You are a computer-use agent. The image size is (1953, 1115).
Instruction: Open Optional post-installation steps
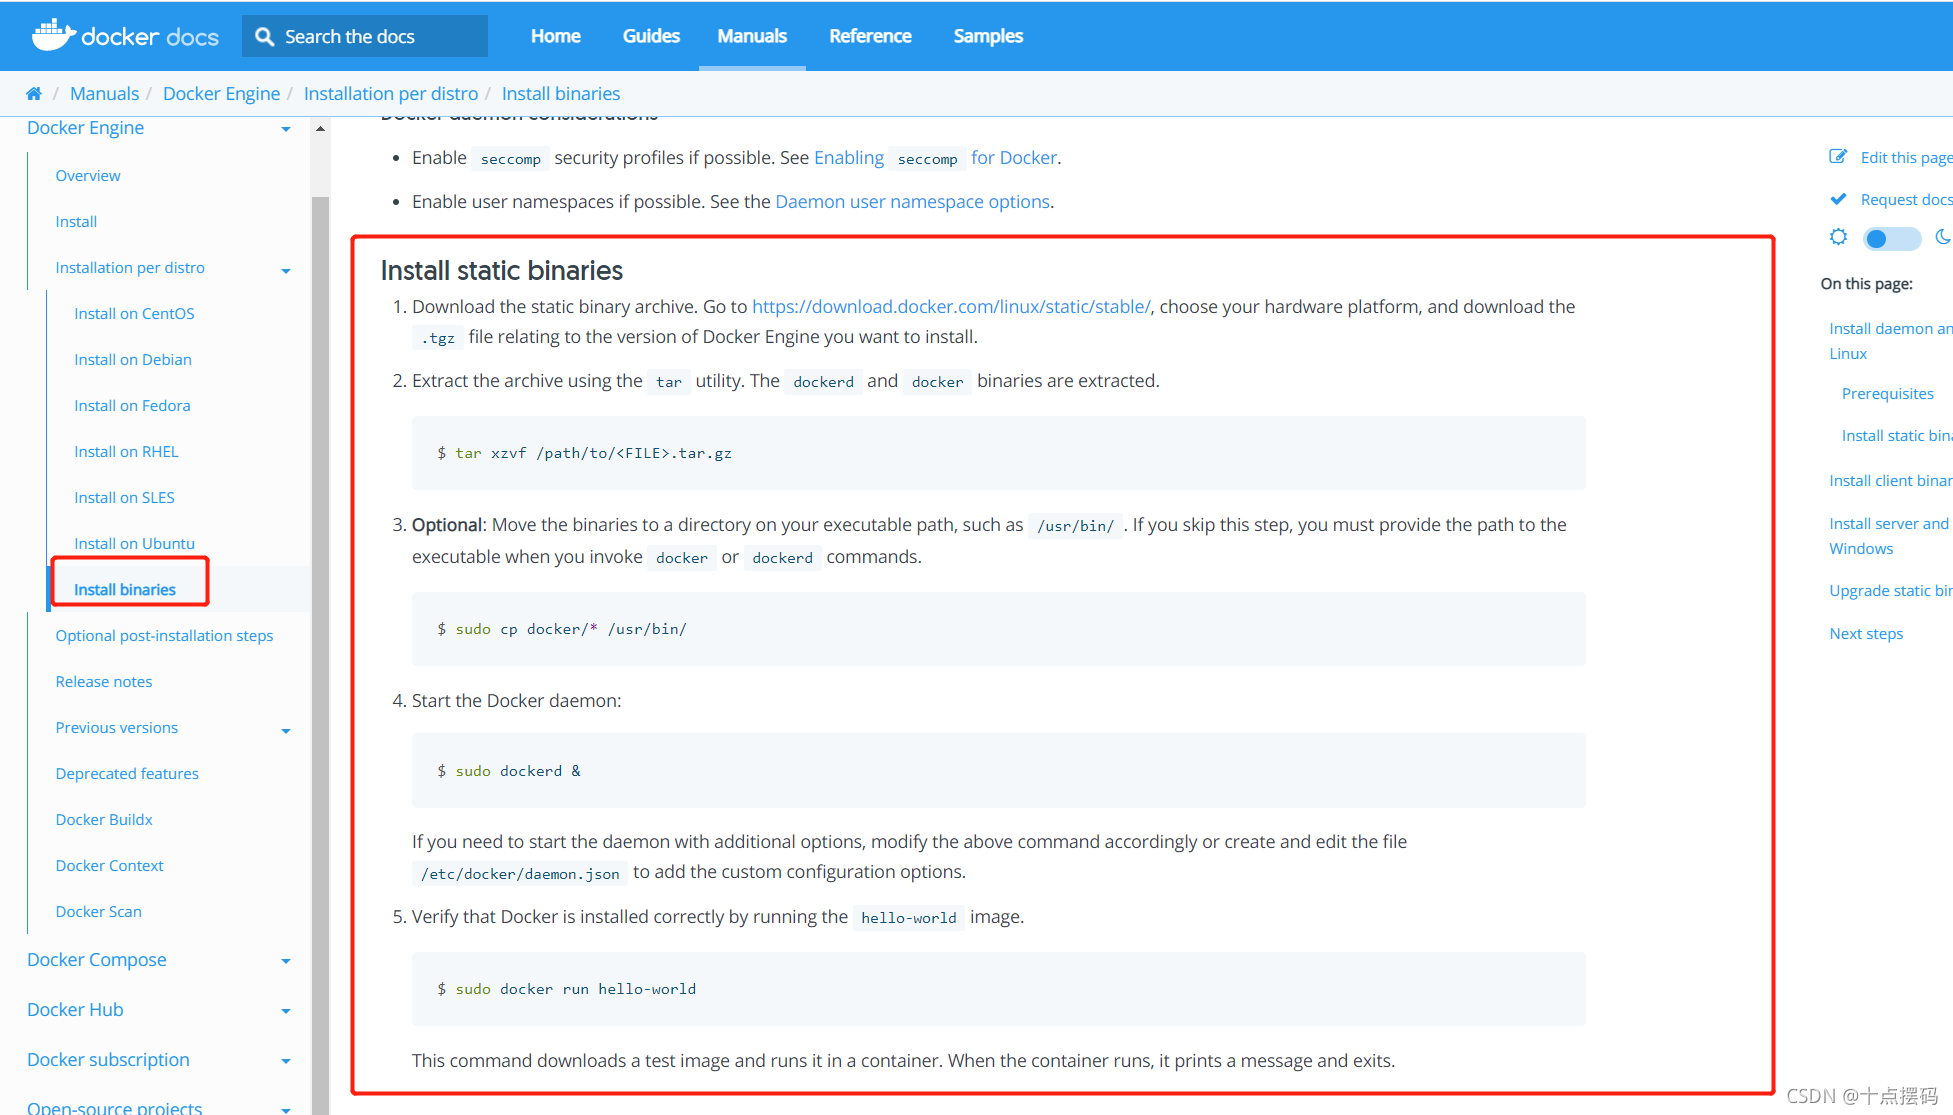(x=164, y=635)
